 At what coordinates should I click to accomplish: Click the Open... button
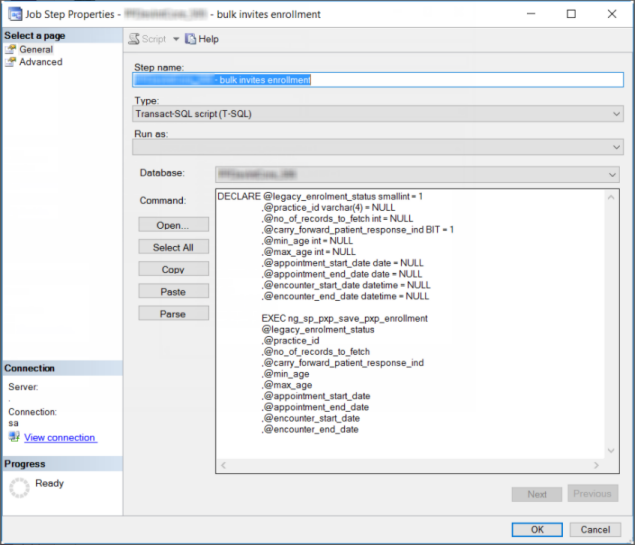click(173, 225)
